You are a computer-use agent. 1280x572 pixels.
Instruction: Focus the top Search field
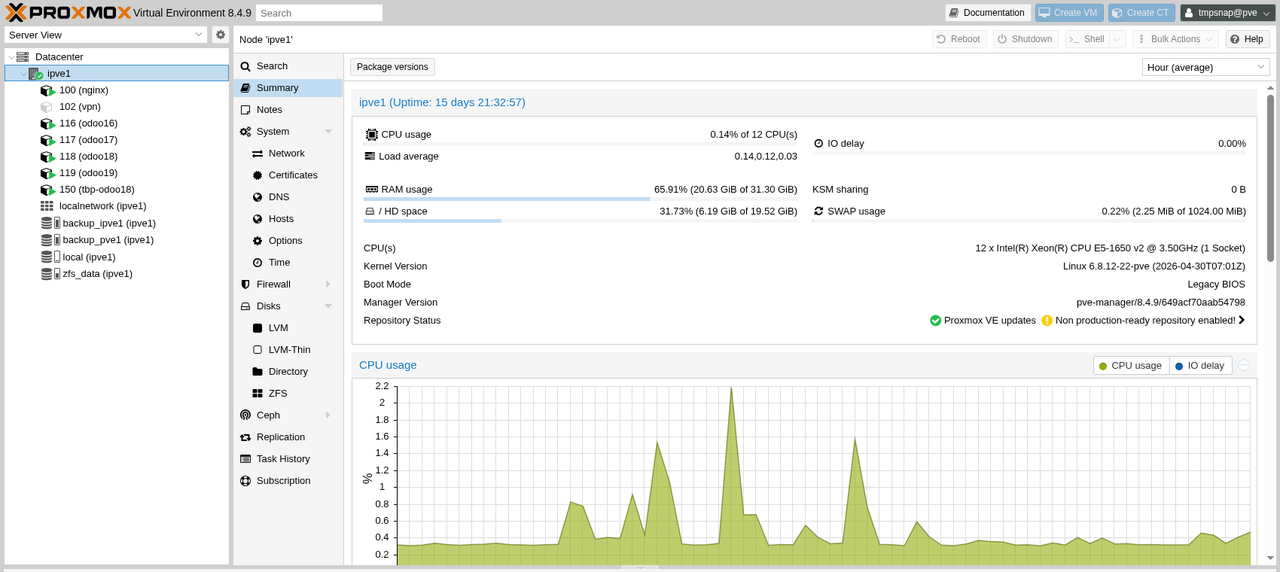coord(319,13)
